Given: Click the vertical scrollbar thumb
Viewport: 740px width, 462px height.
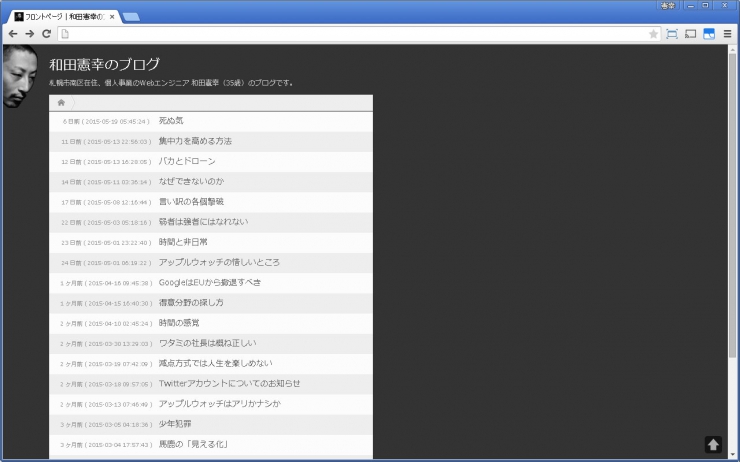Looking at the screenshot, I should [x=732, y=205].
